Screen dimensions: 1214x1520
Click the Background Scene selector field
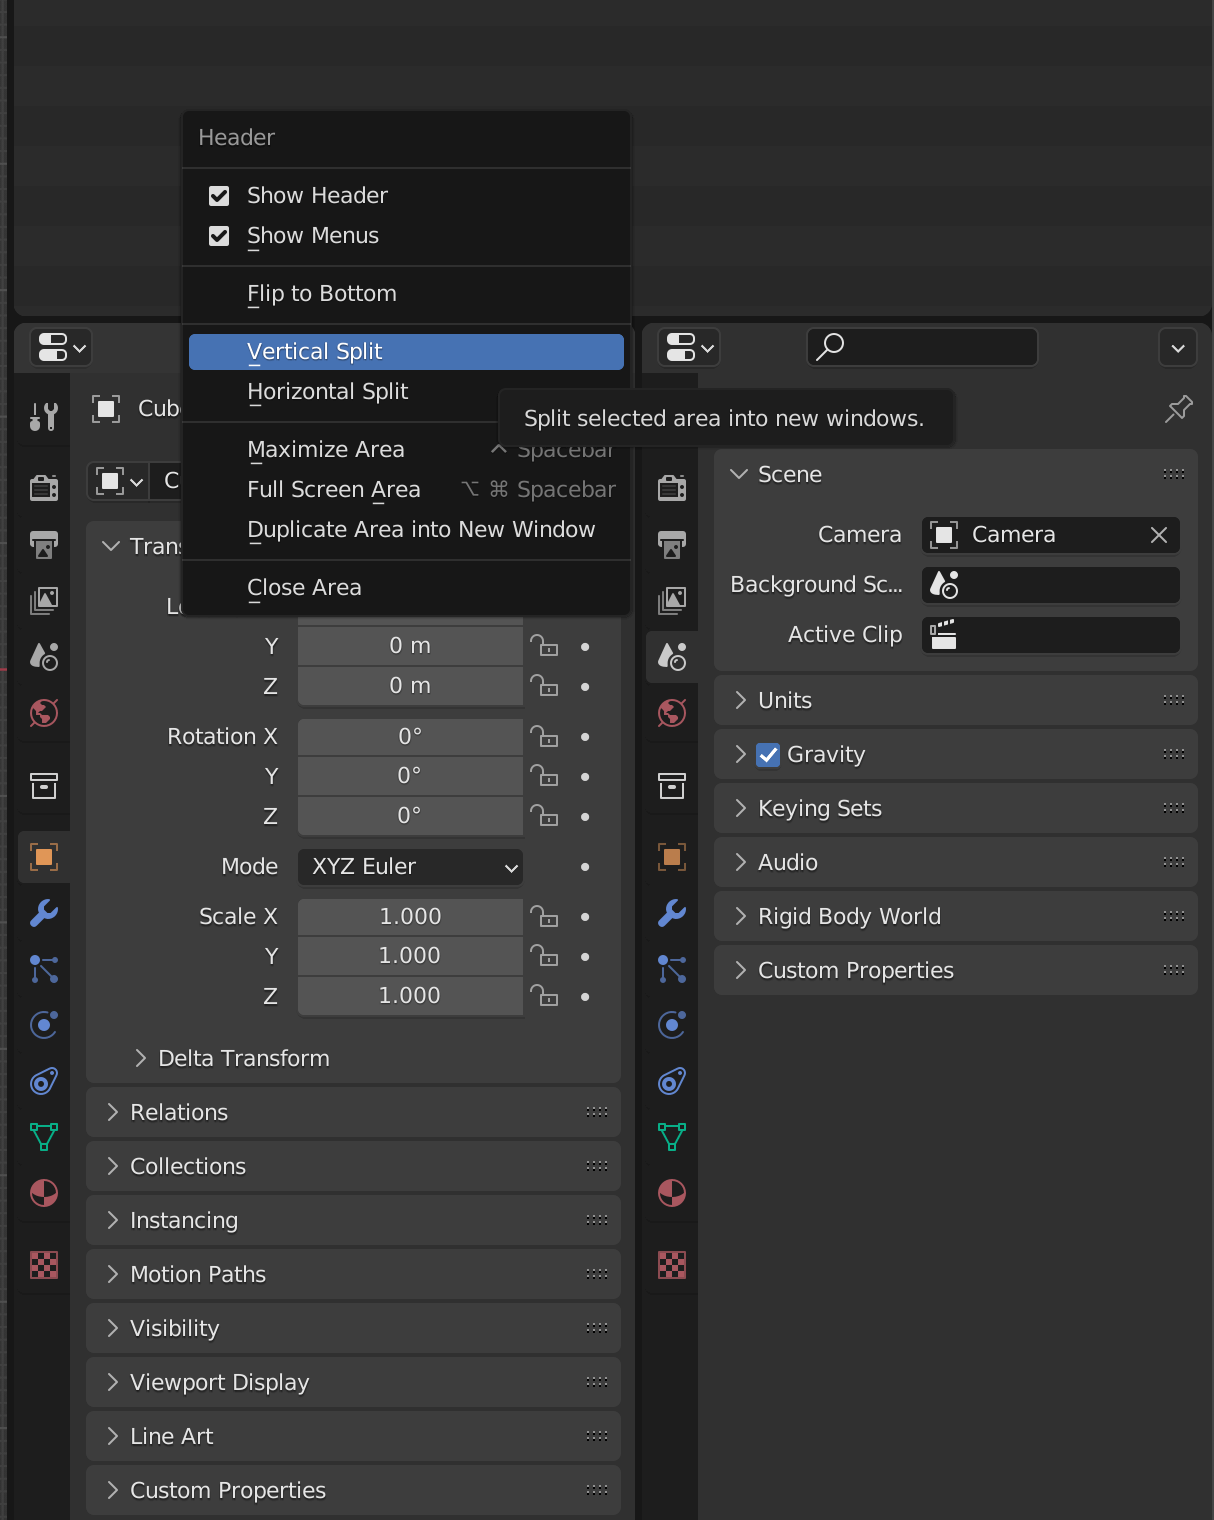coord(1051,585)
